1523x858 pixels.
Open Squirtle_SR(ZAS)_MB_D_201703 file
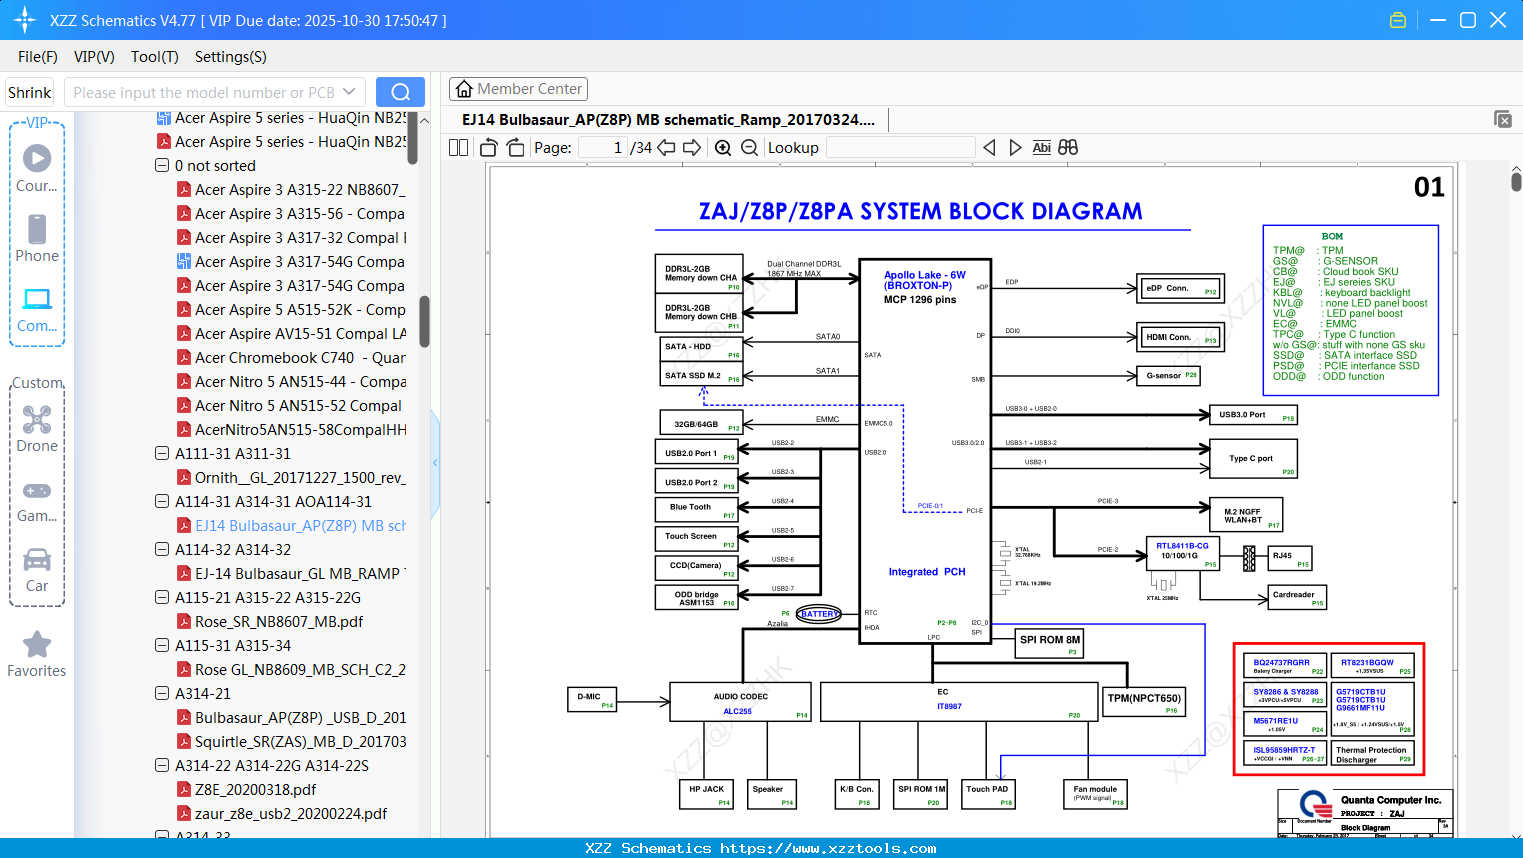[x=291, y=742]
